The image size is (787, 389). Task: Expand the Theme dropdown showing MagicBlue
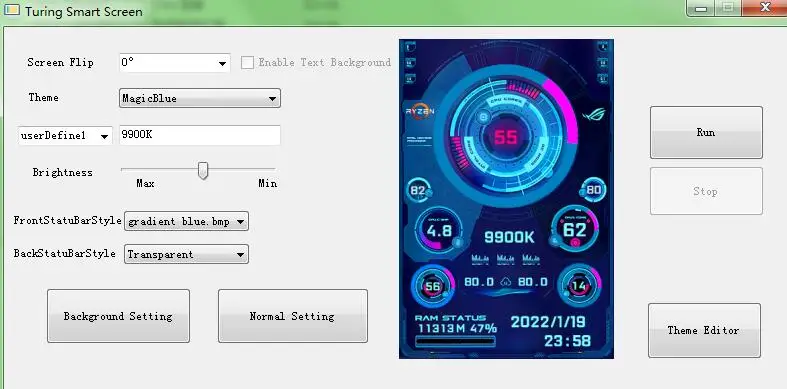(x=200, y=98)
